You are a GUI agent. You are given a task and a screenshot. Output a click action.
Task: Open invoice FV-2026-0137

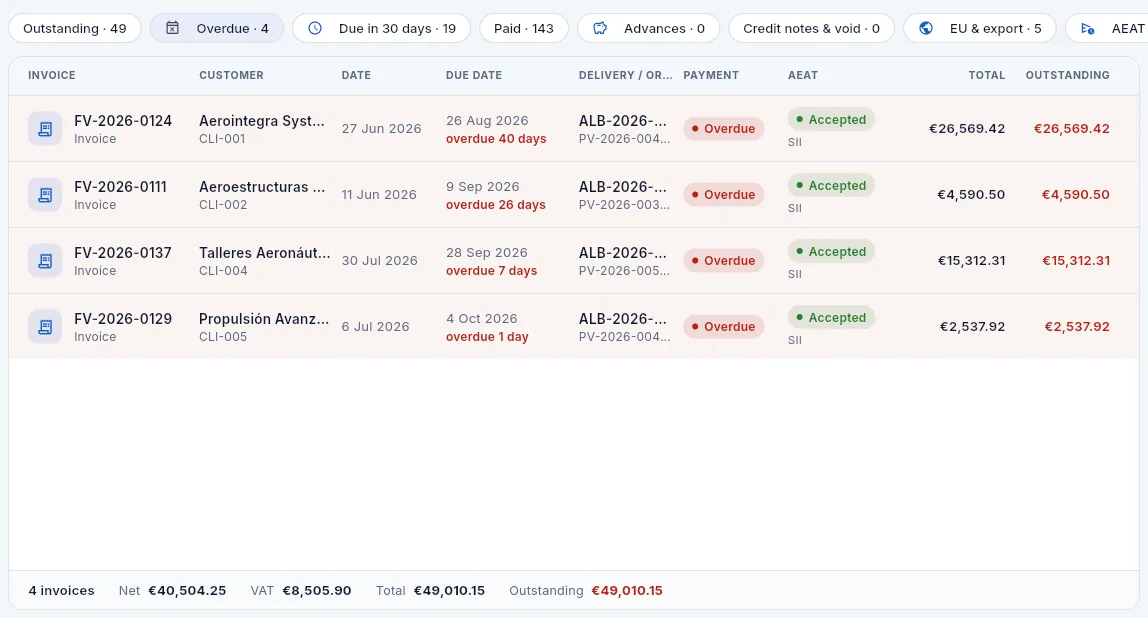coord(123,253)
